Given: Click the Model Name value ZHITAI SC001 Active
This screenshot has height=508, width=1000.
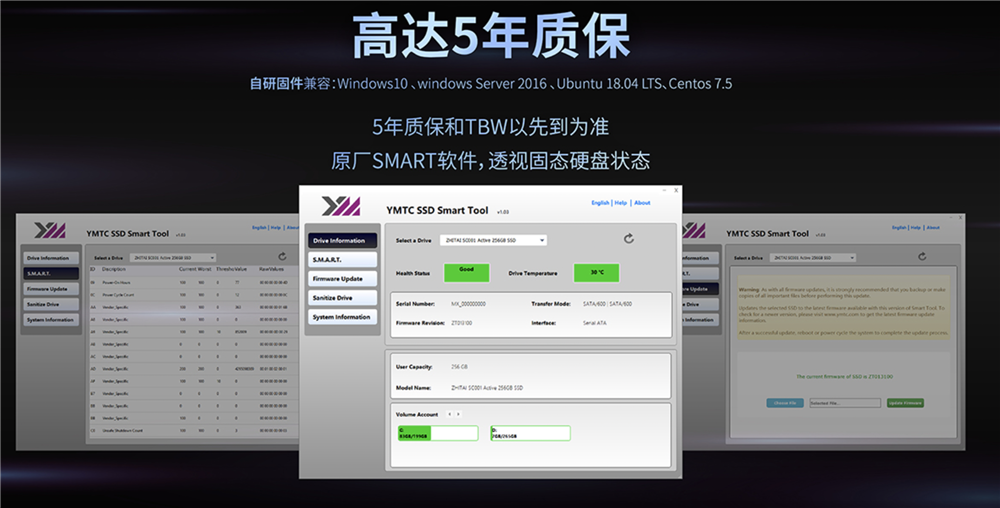Looking at the screenshot, I should [x=487, y=388].
